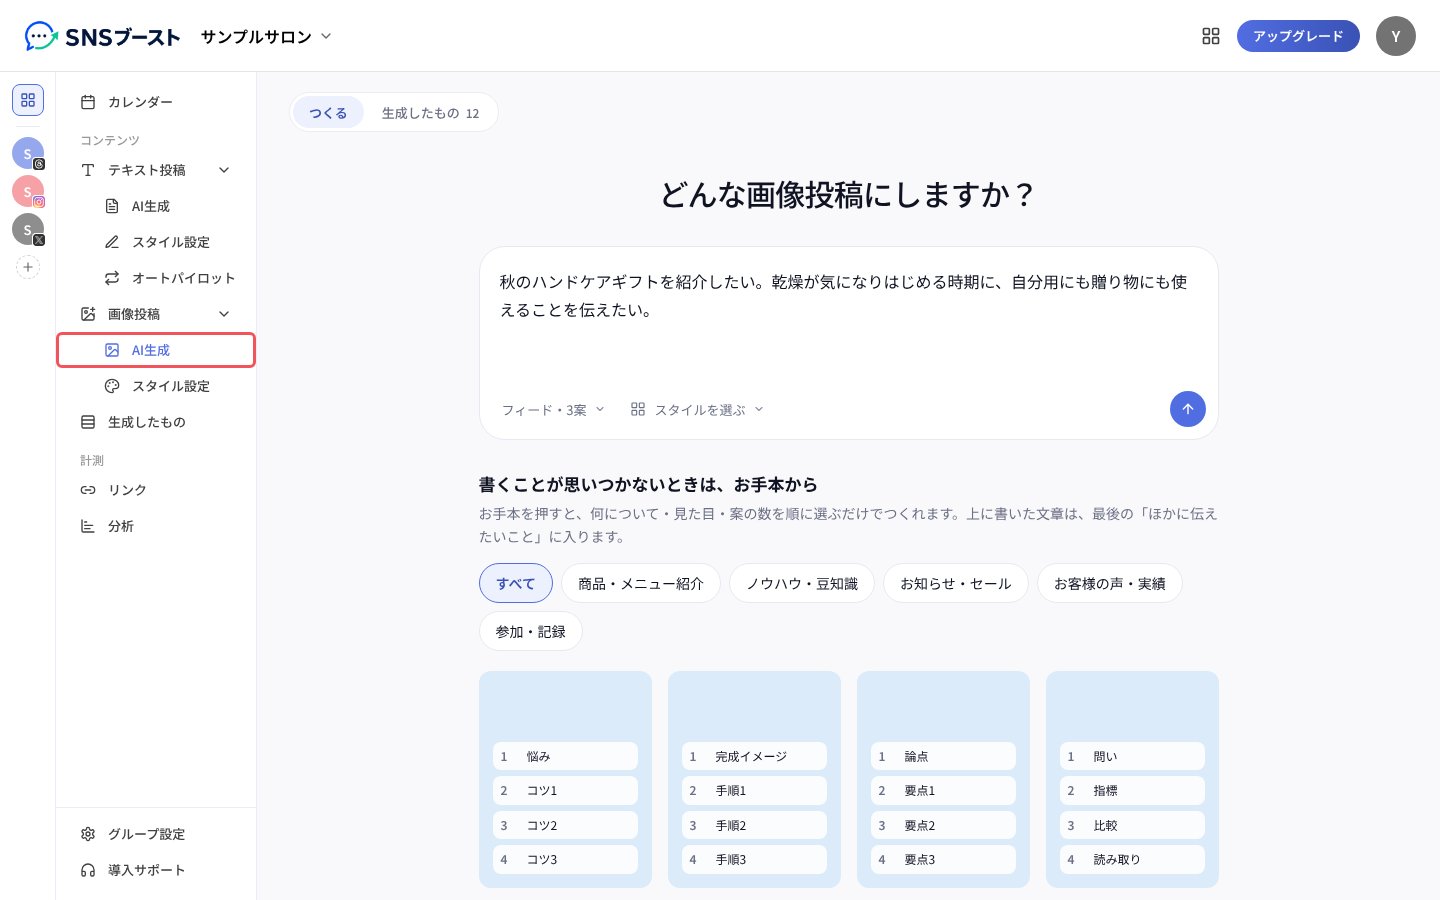This screenshot has height=900, width=1440.
Task: Choose the template card starting with 悩み
Action: pyautogui.click(x=565, y=779)
